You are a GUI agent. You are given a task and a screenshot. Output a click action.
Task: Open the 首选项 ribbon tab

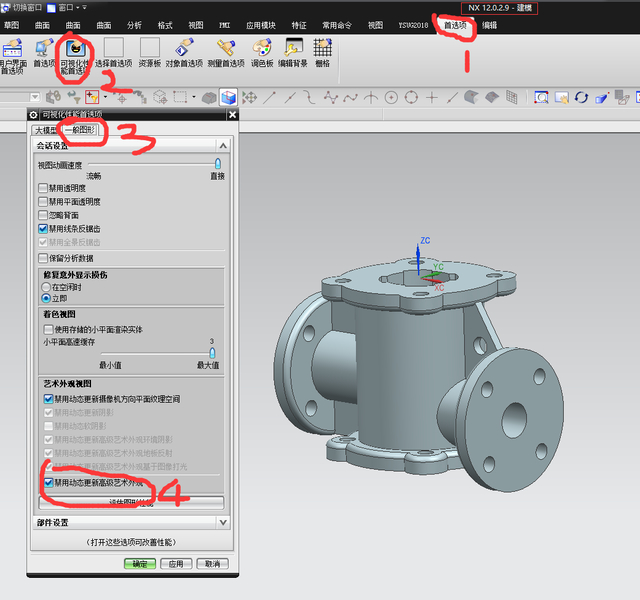(458, 25)
